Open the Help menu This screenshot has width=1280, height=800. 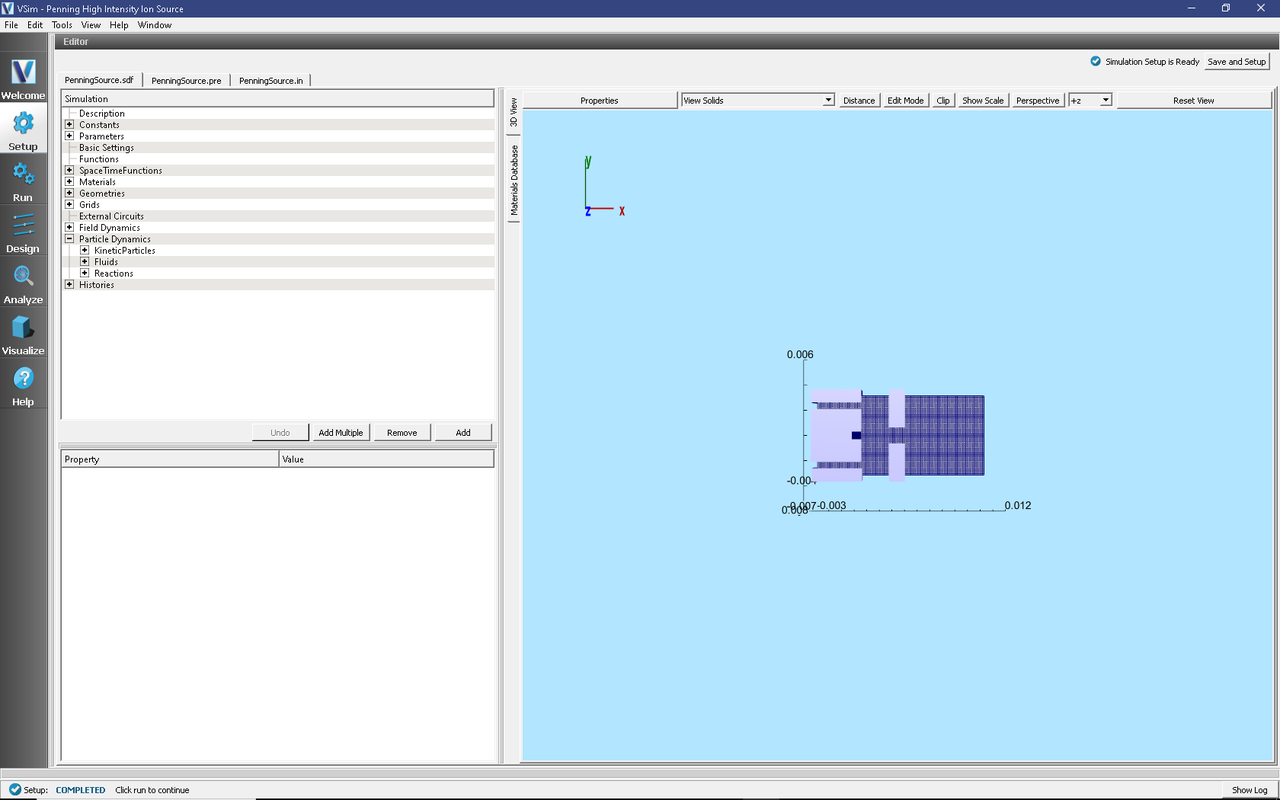click(119, 25)
